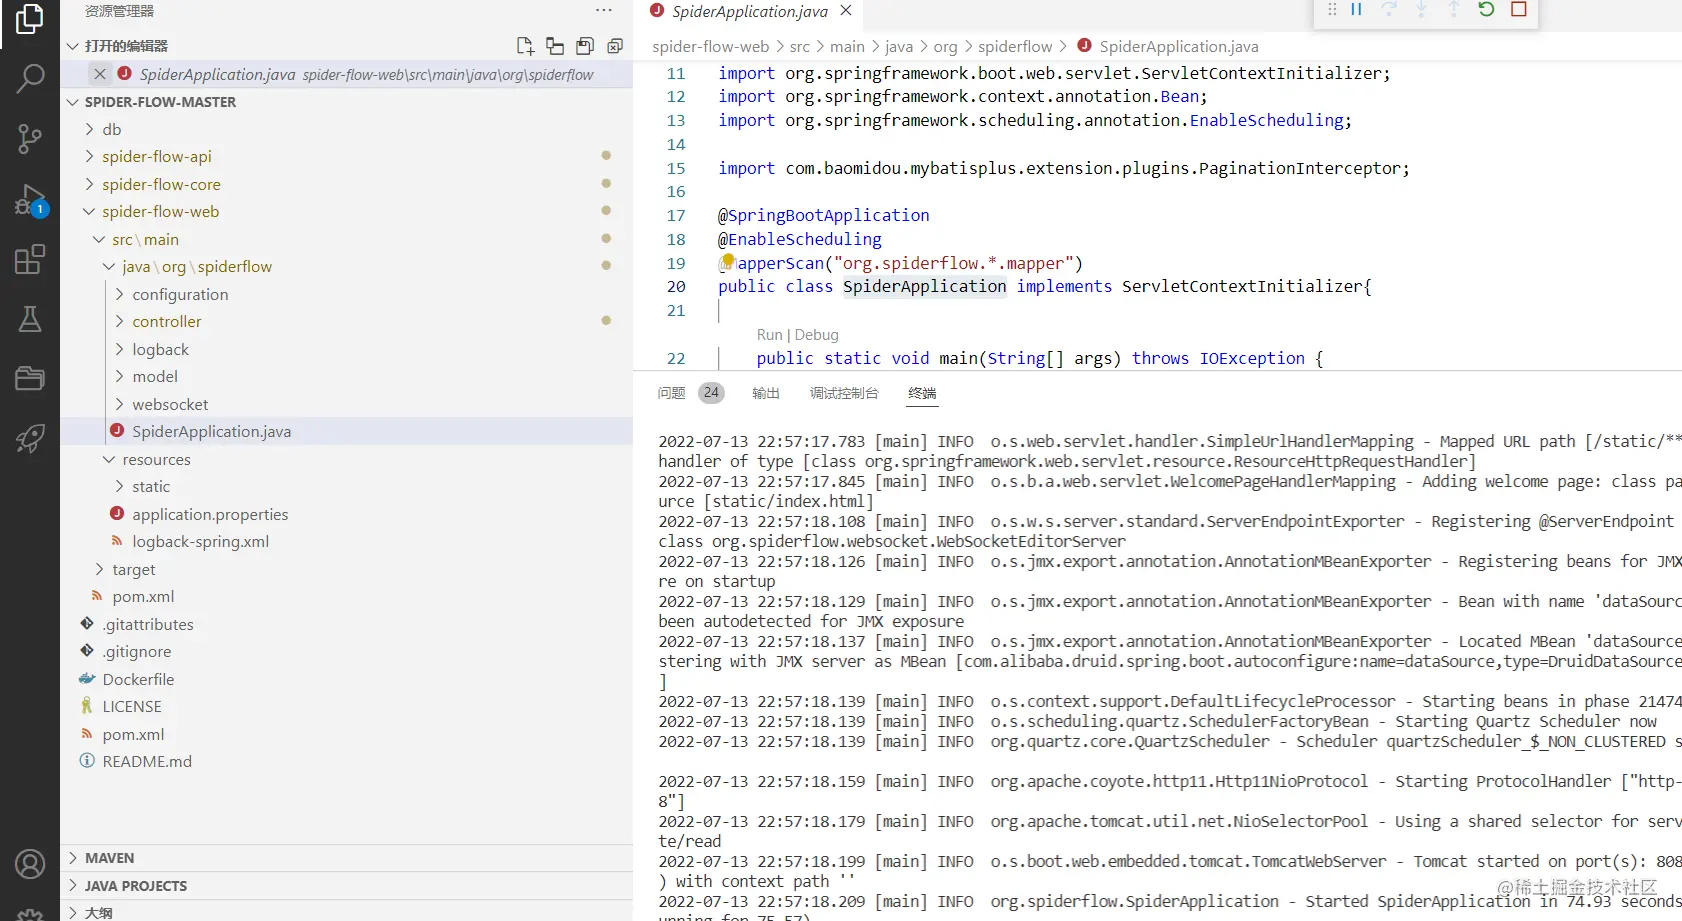Viewport: 1682px width, 921px height.
Task: Open the root pom.xml below LICENSE
Action: coord(133,734)
